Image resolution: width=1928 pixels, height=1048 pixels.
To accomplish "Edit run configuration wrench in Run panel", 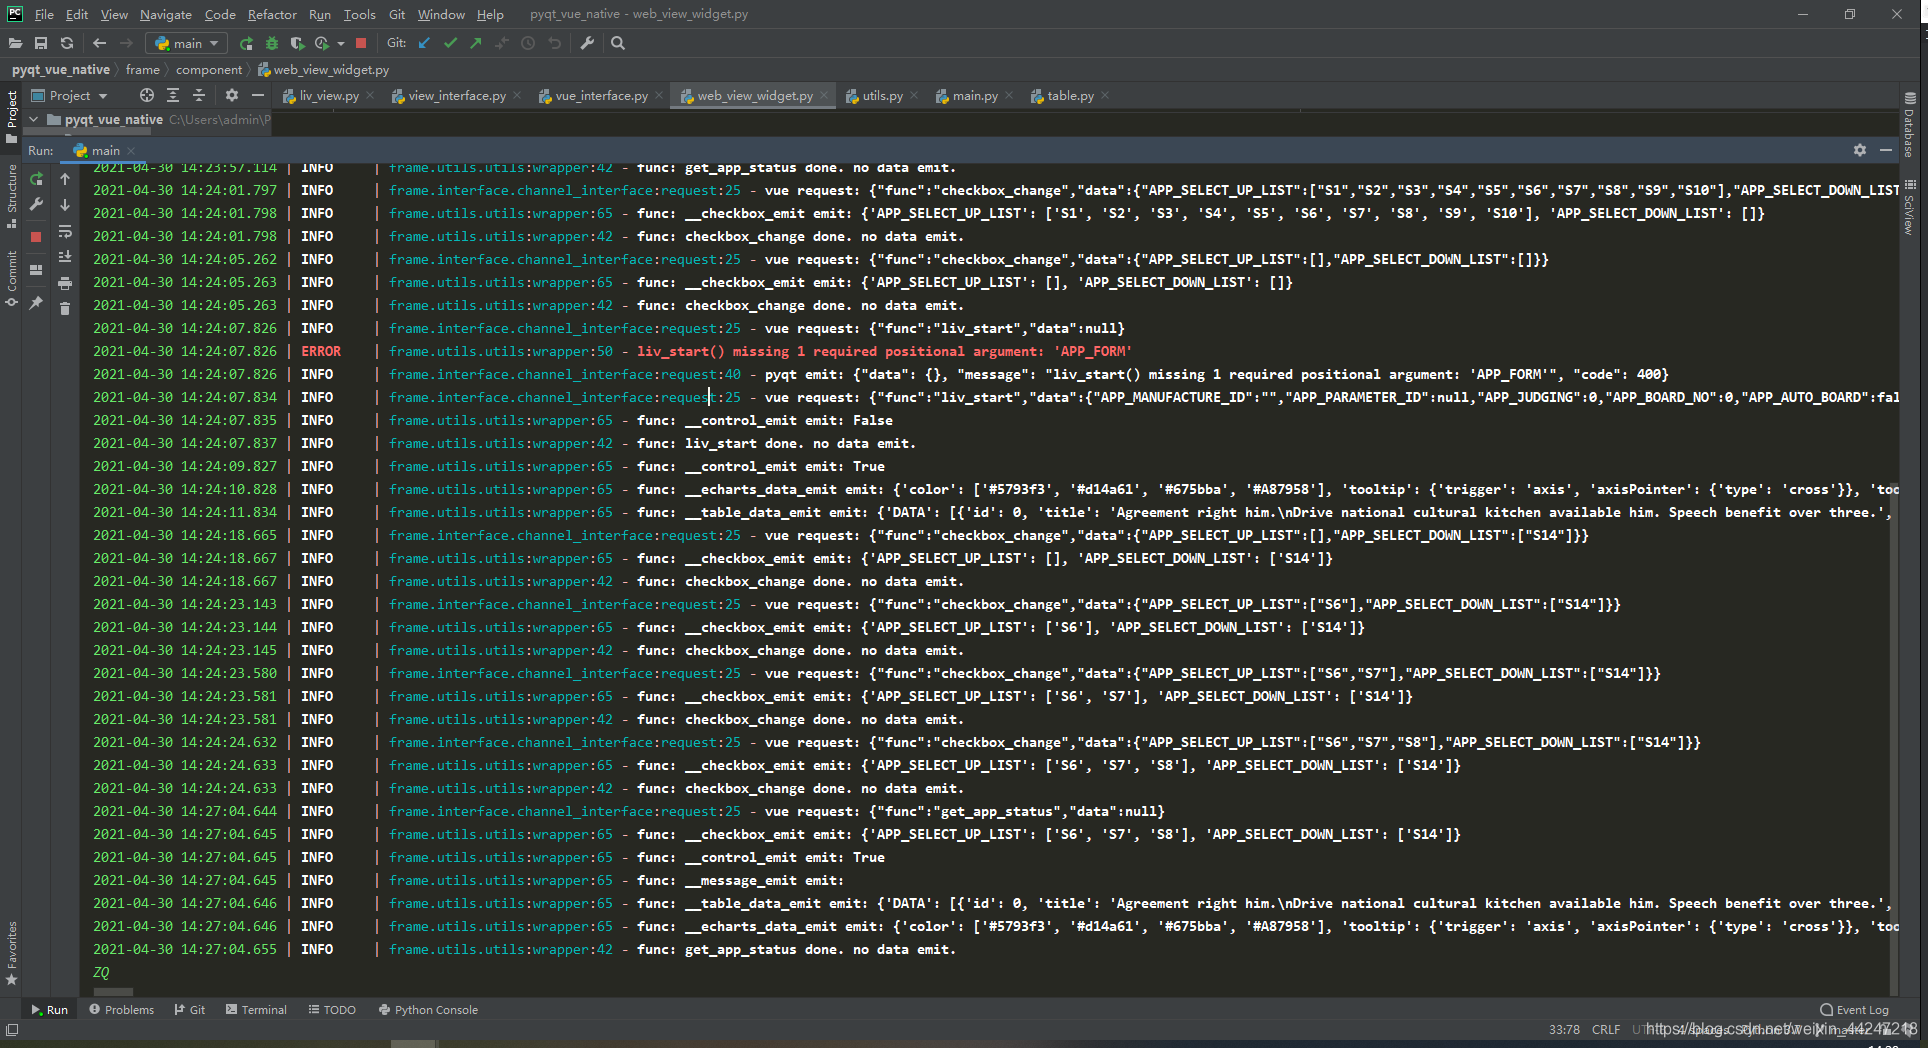I will (x=36, y=204).
